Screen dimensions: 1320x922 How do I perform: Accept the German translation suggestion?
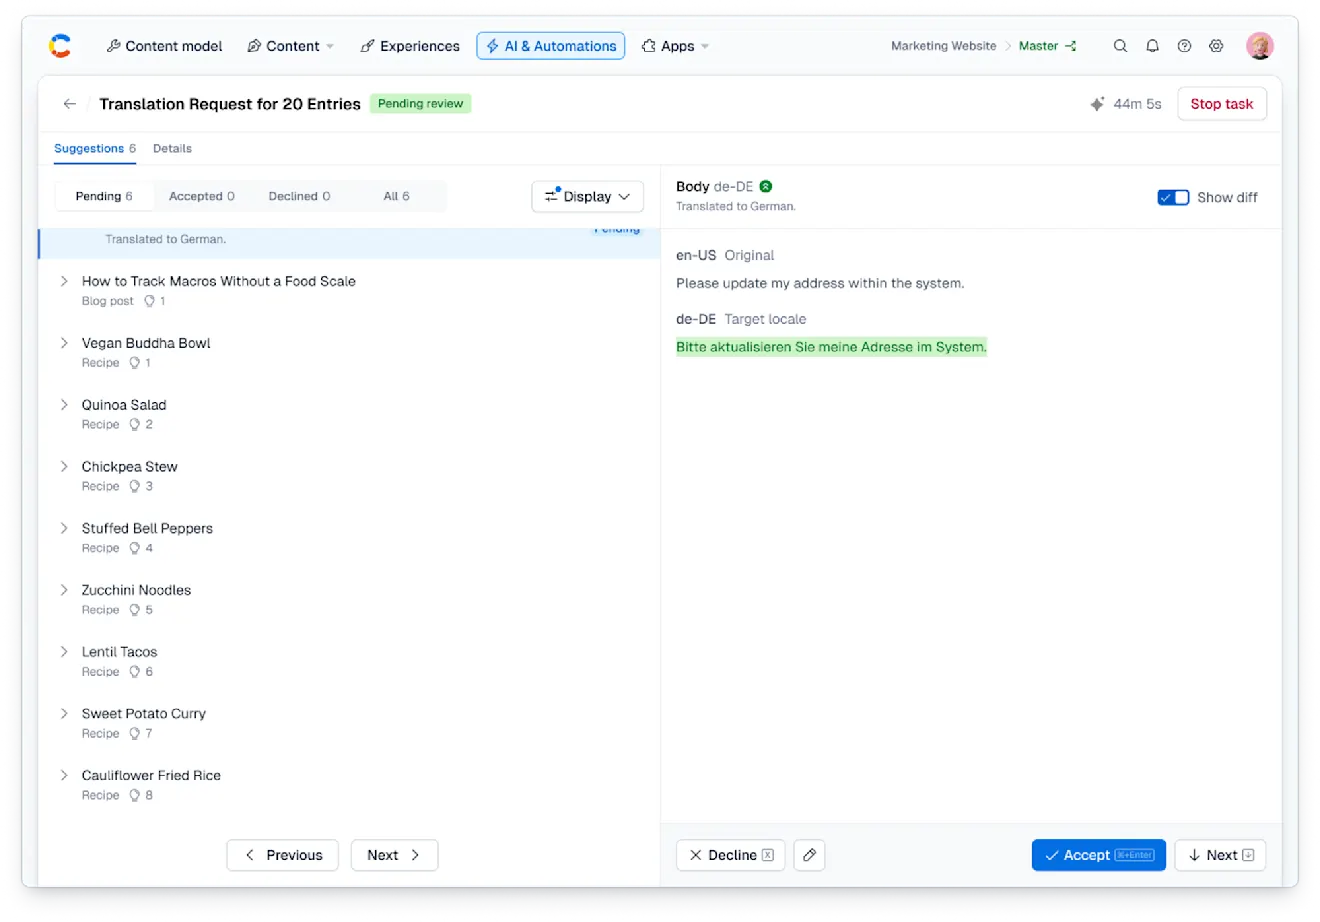(x=1098, y=855)
